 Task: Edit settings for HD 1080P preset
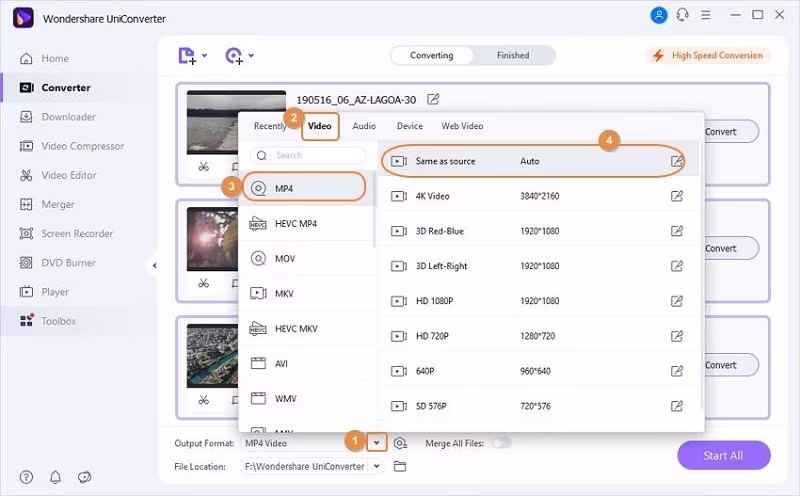(677, 301)
